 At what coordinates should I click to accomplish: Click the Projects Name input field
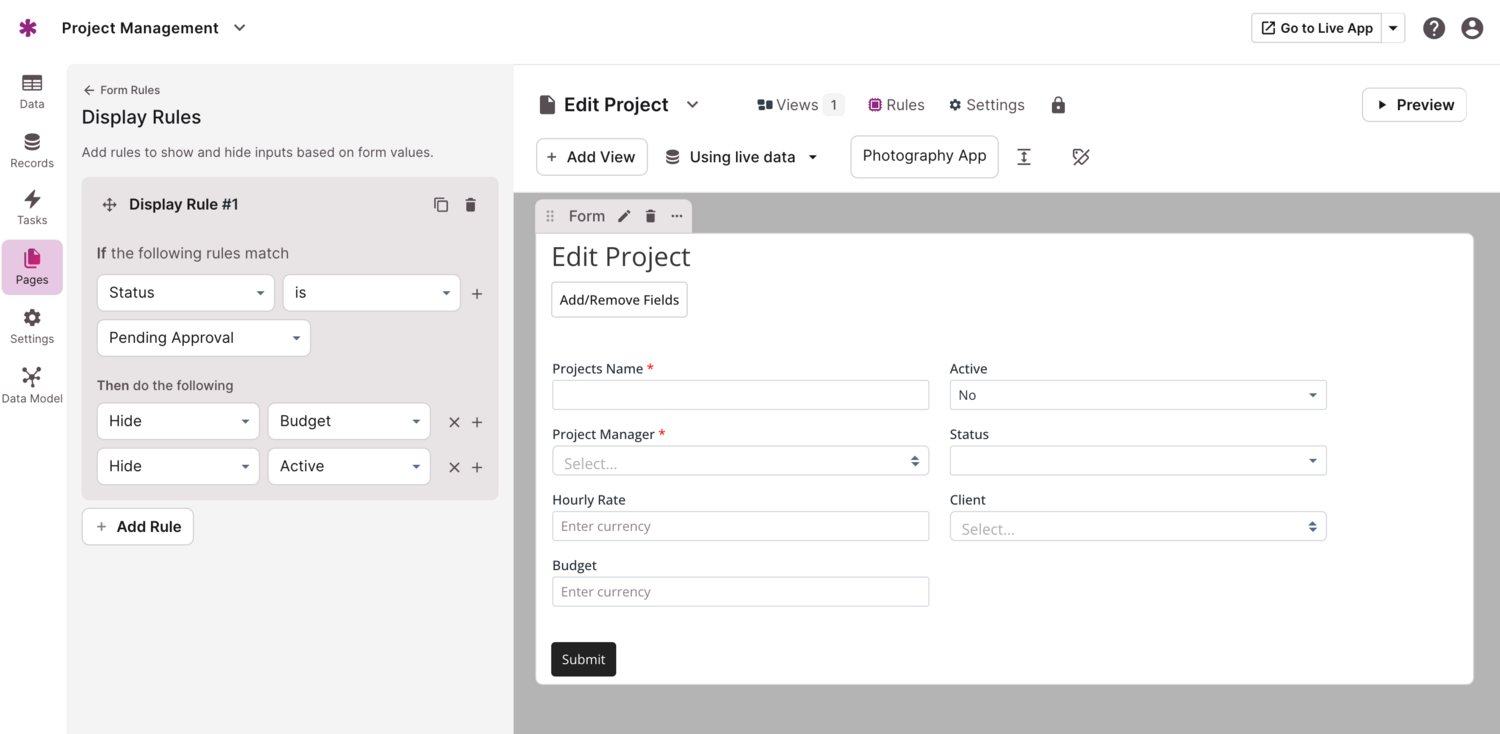tap(740, 395)
